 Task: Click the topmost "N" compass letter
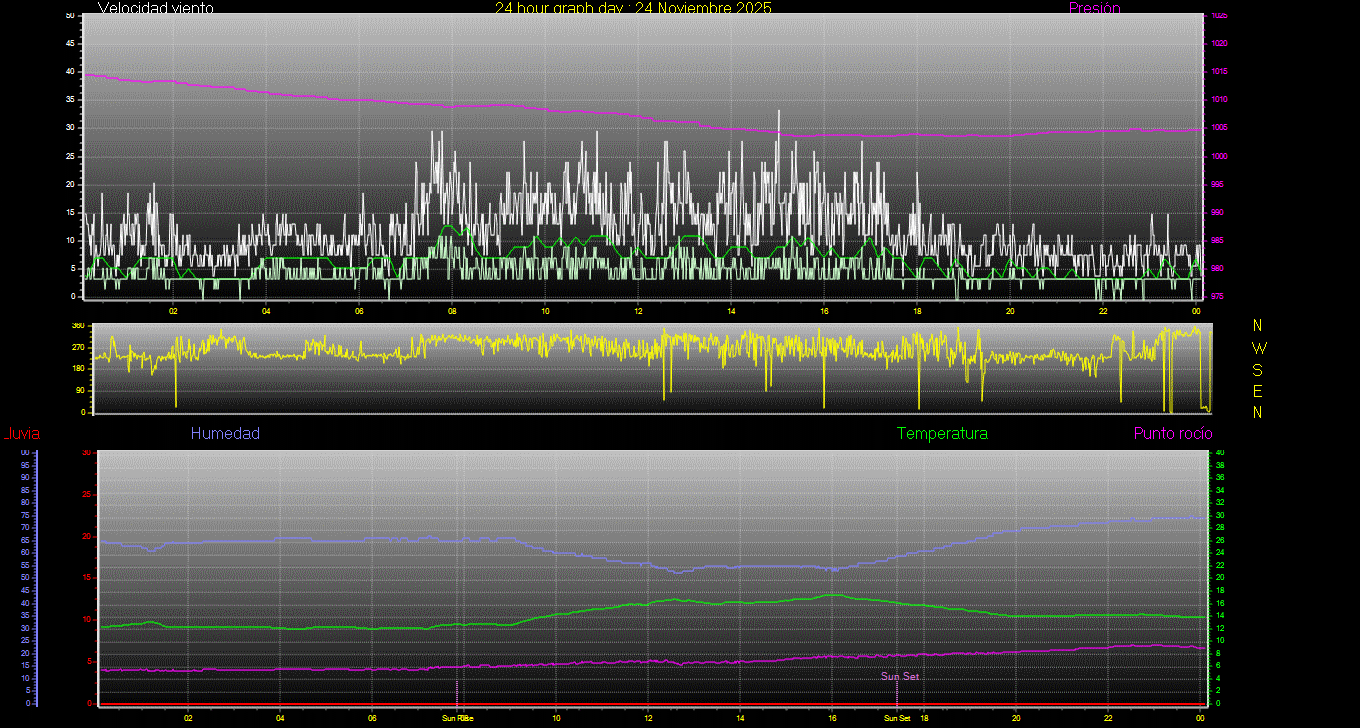coord(1257,326)
